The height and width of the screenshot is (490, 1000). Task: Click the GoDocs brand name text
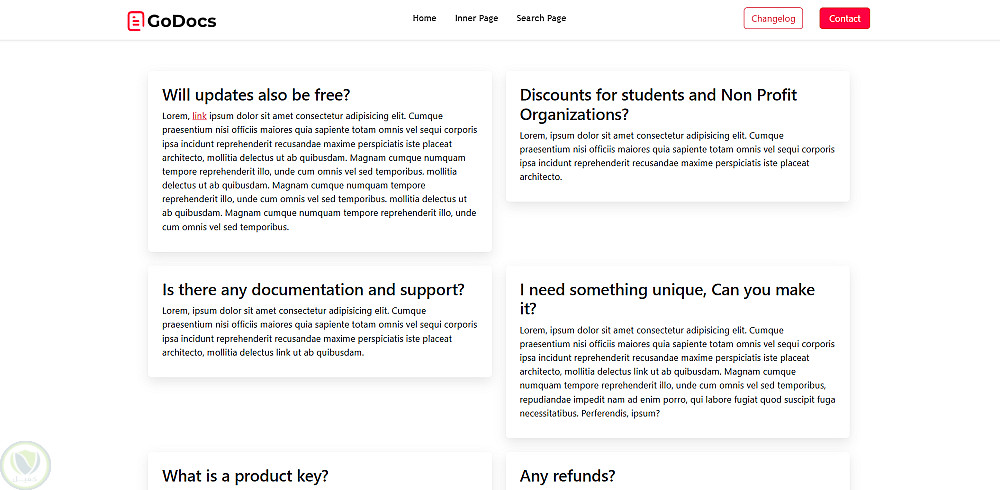pyautogui.click(x=181, y=20)
